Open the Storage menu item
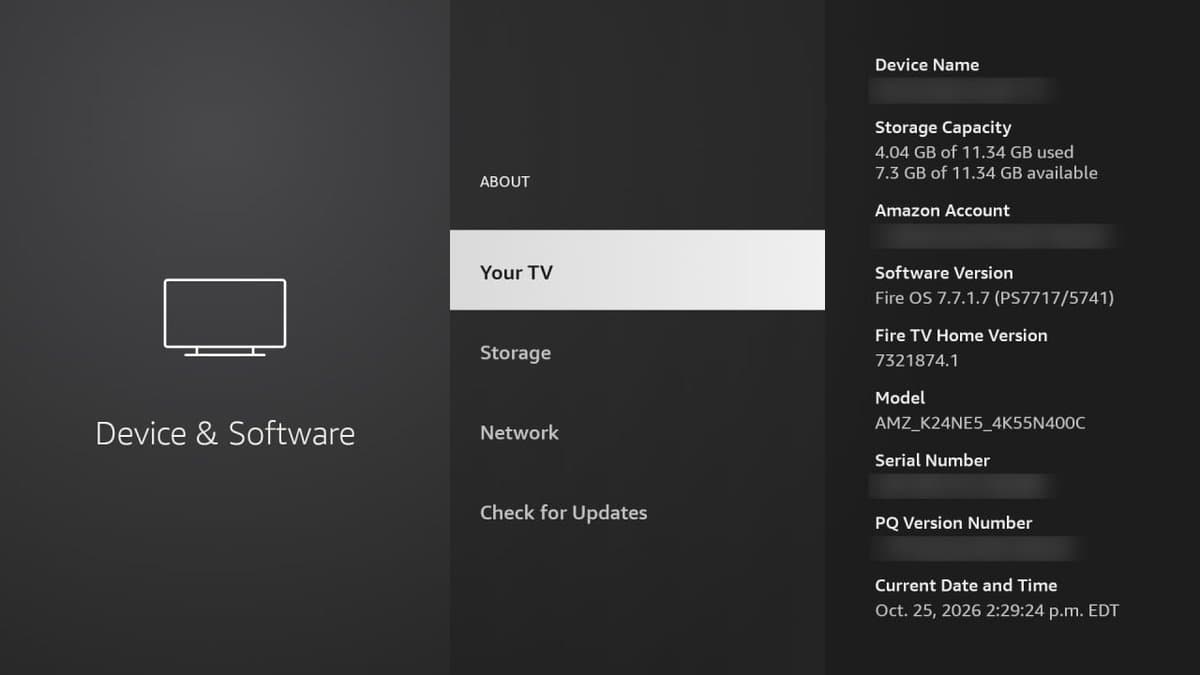 click(x=637, y=353)
